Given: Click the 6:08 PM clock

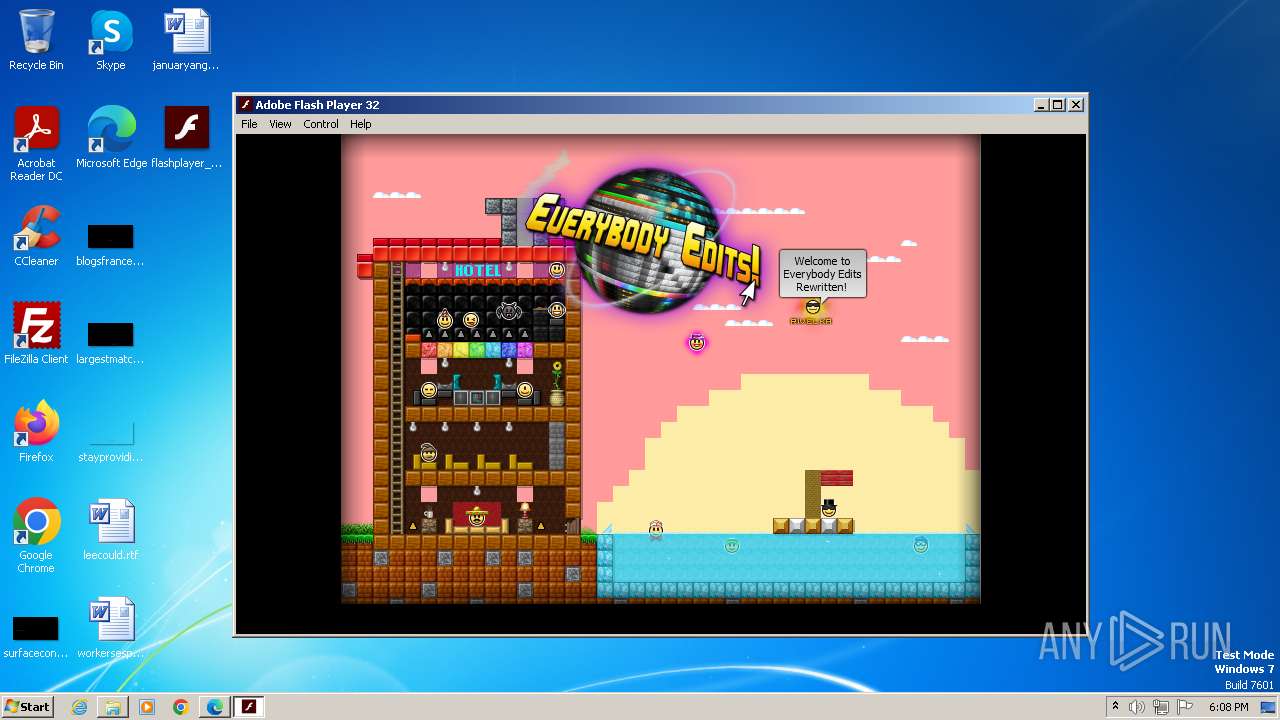Looking at the screenshot, I should (1228, 707).
